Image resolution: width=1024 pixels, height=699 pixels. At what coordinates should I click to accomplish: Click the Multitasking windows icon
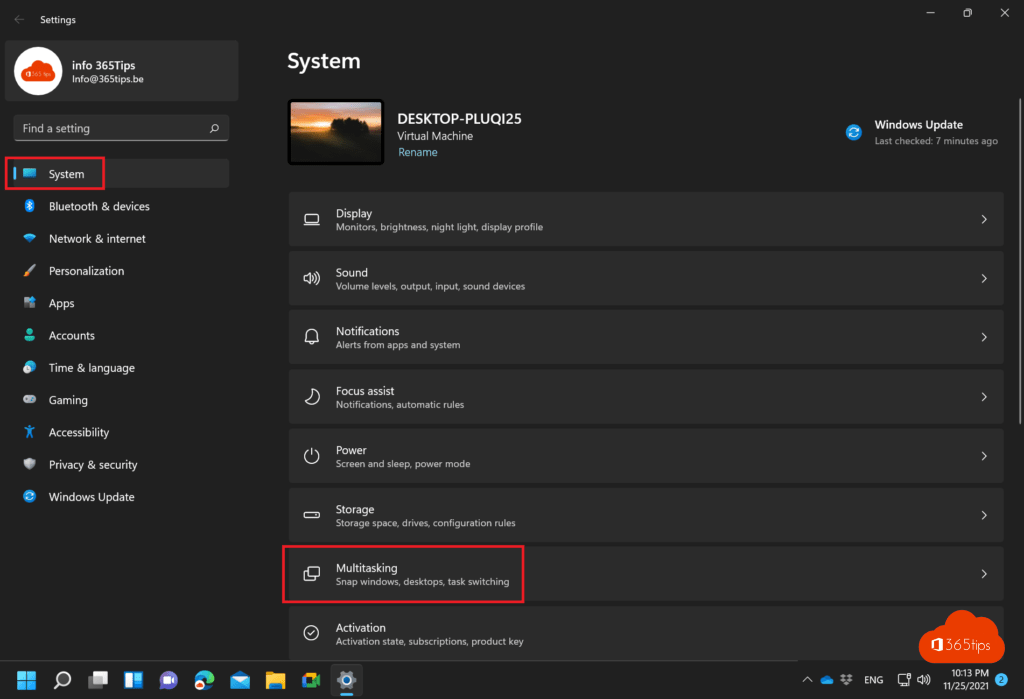pyautogui.click(x=312, y=574)
